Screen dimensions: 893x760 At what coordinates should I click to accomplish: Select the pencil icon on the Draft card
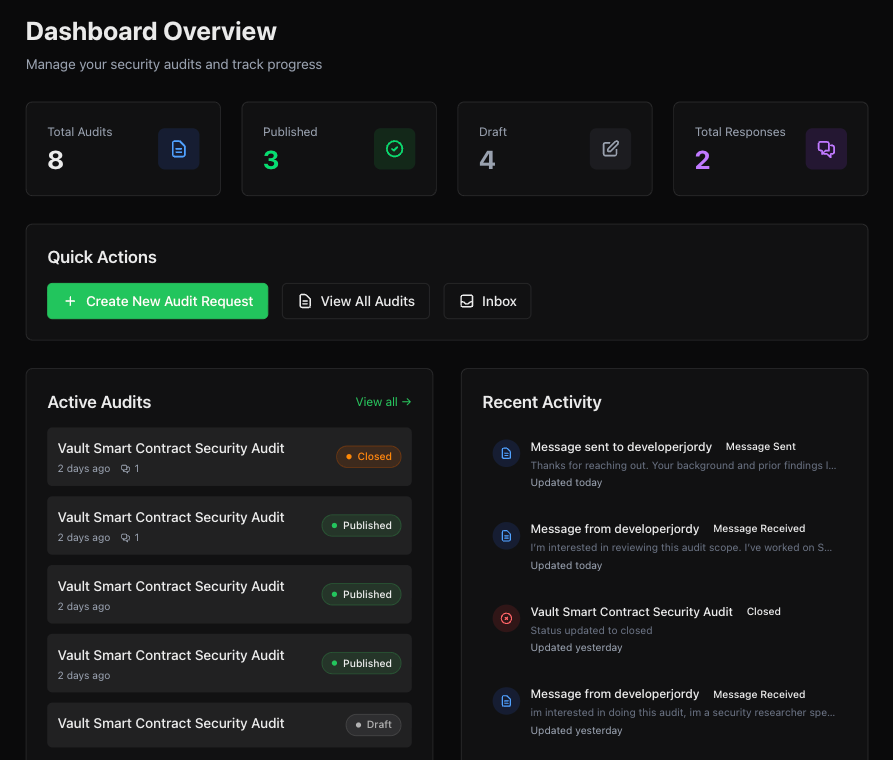pos(610,148)
